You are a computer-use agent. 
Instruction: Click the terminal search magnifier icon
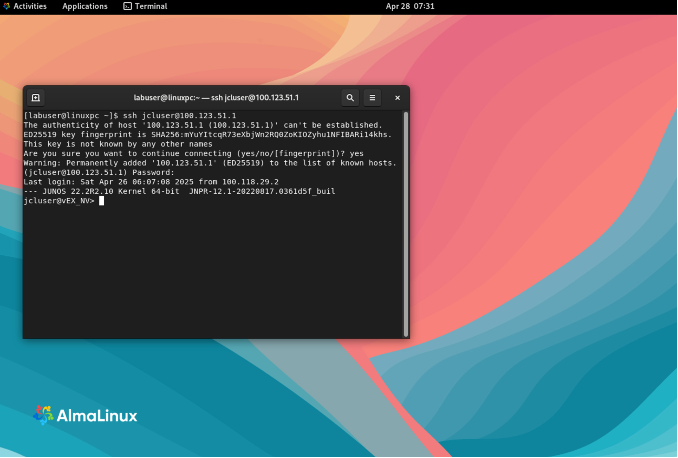point(350,98)
